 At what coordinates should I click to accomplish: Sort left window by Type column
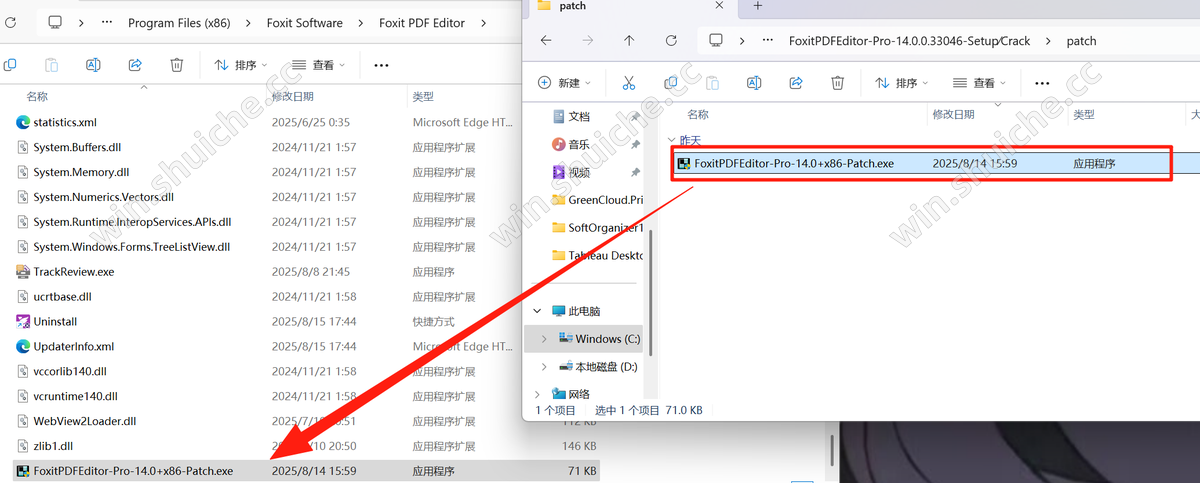tap(423, 96)
